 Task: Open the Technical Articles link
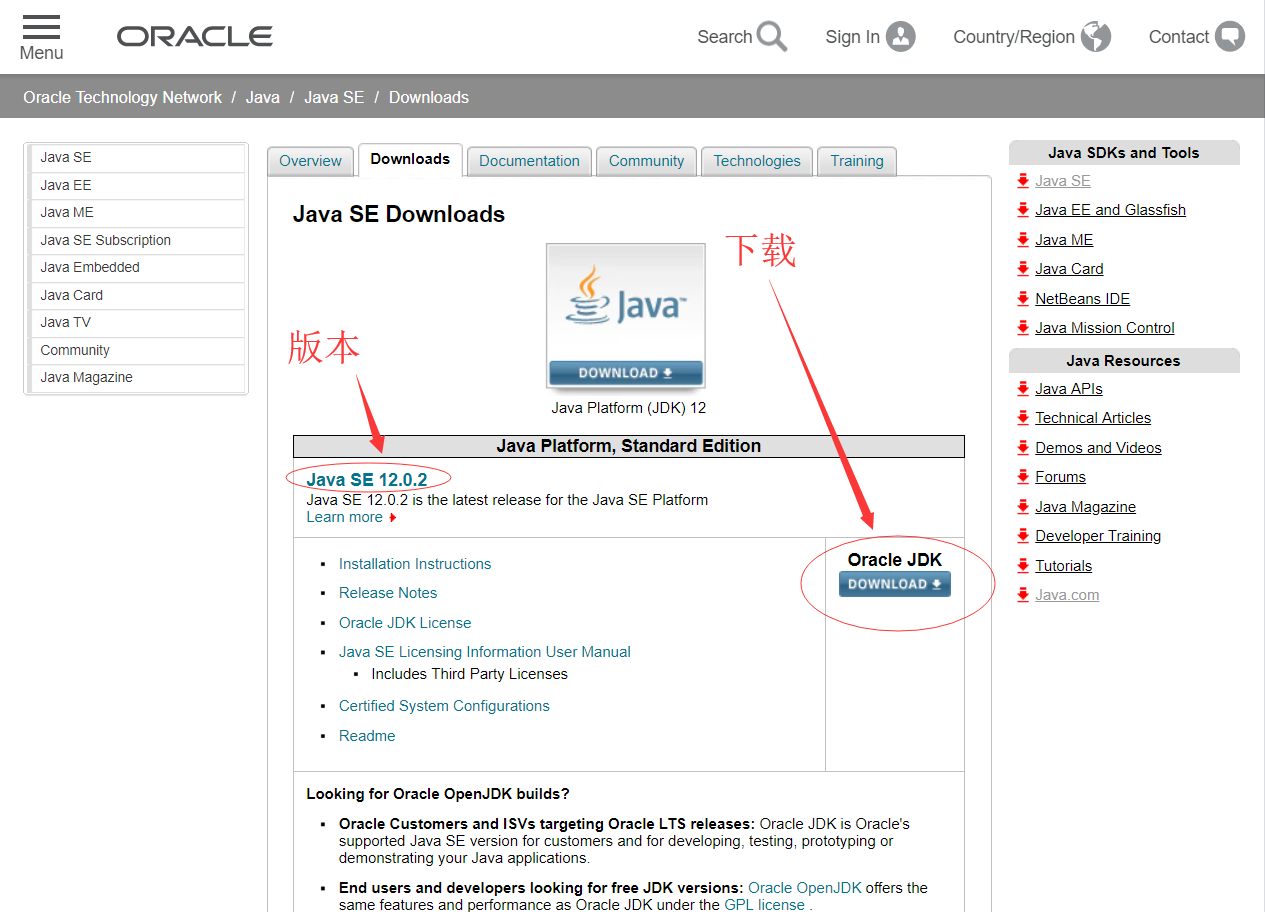(x=1093, y=418)
